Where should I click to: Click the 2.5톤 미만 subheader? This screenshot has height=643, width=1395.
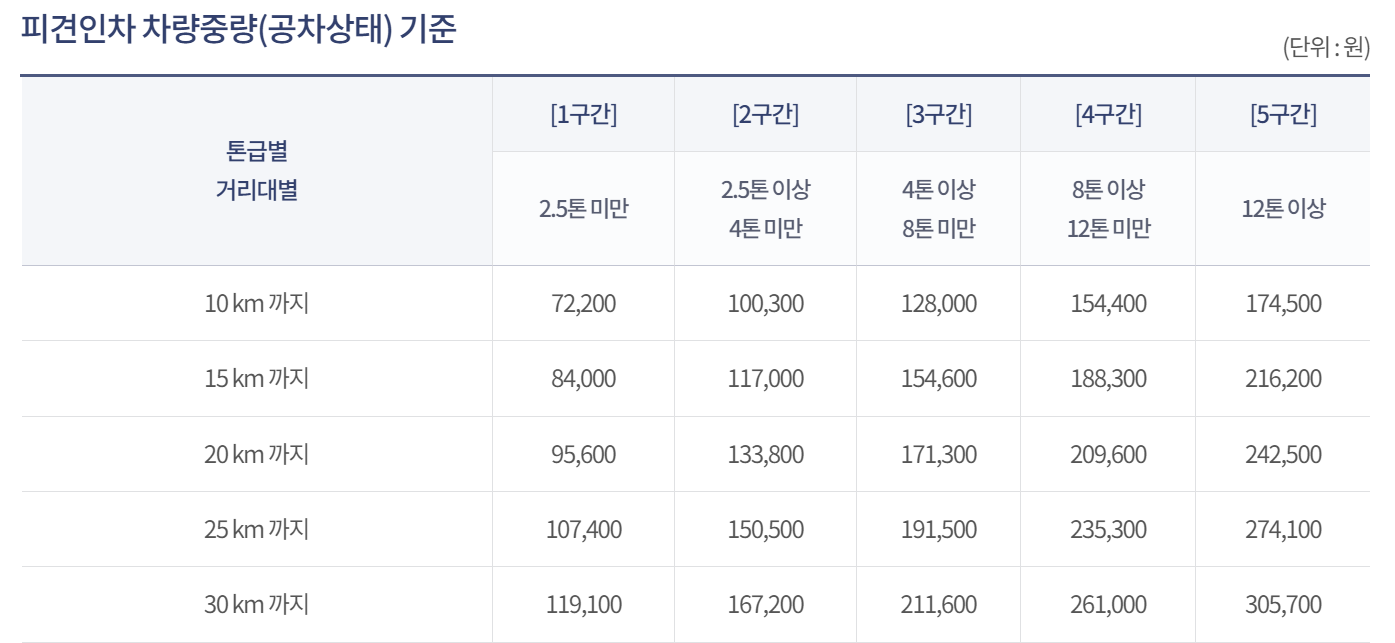pyautogui.click(x=583, y=210)
